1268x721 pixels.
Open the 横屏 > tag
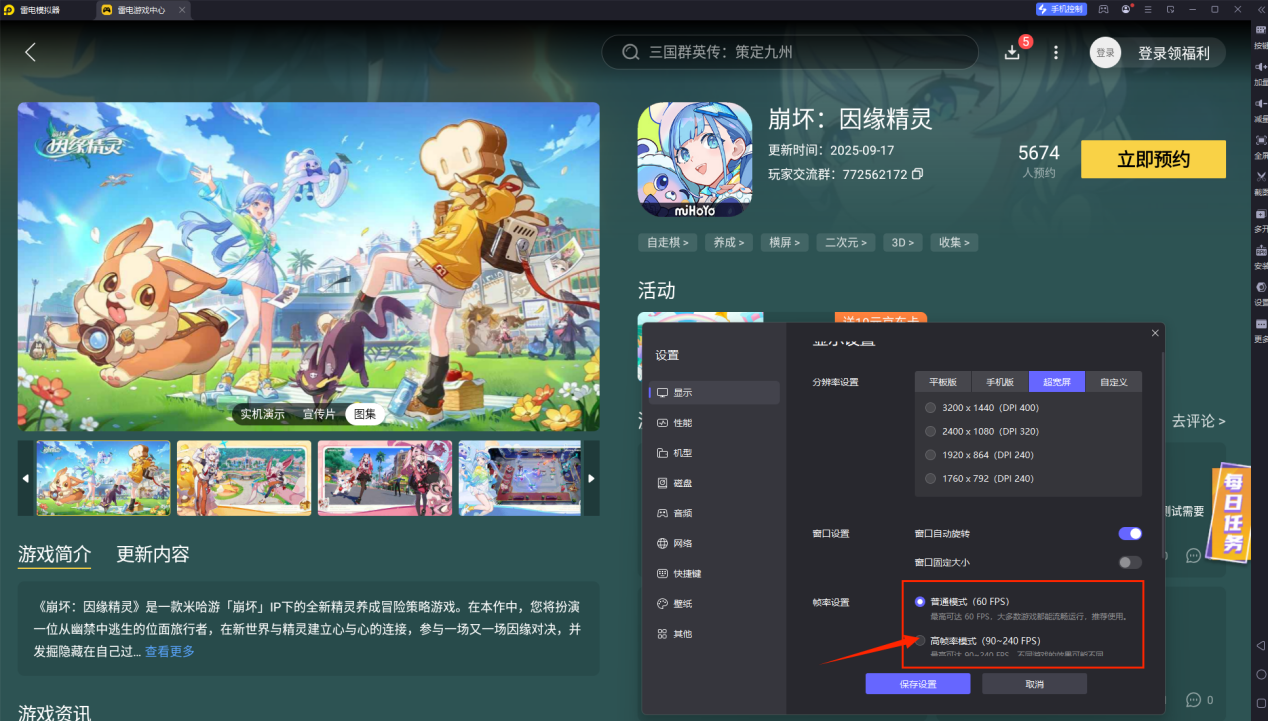point(783,242)
